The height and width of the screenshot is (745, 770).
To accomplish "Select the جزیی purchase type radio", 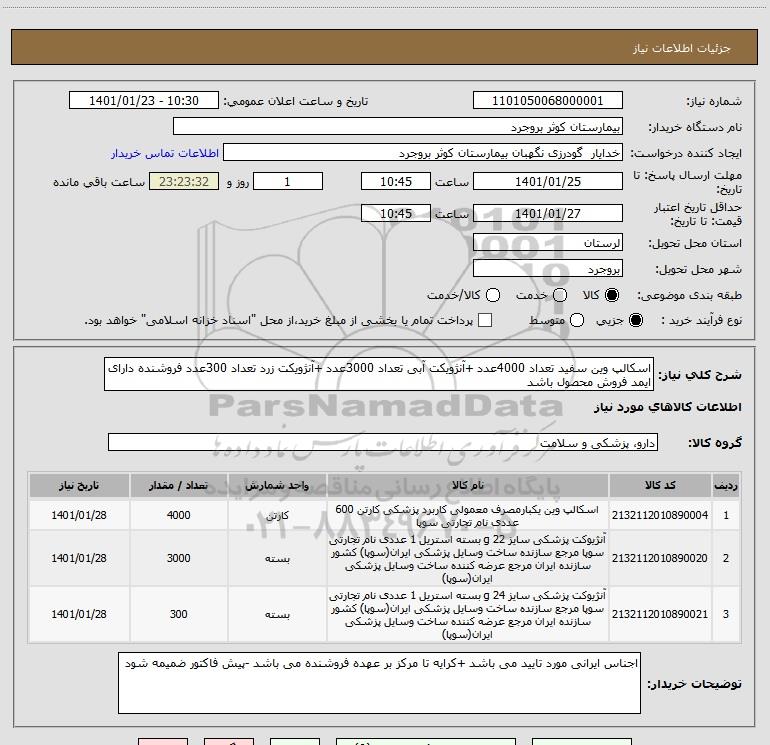I will 635,320.
